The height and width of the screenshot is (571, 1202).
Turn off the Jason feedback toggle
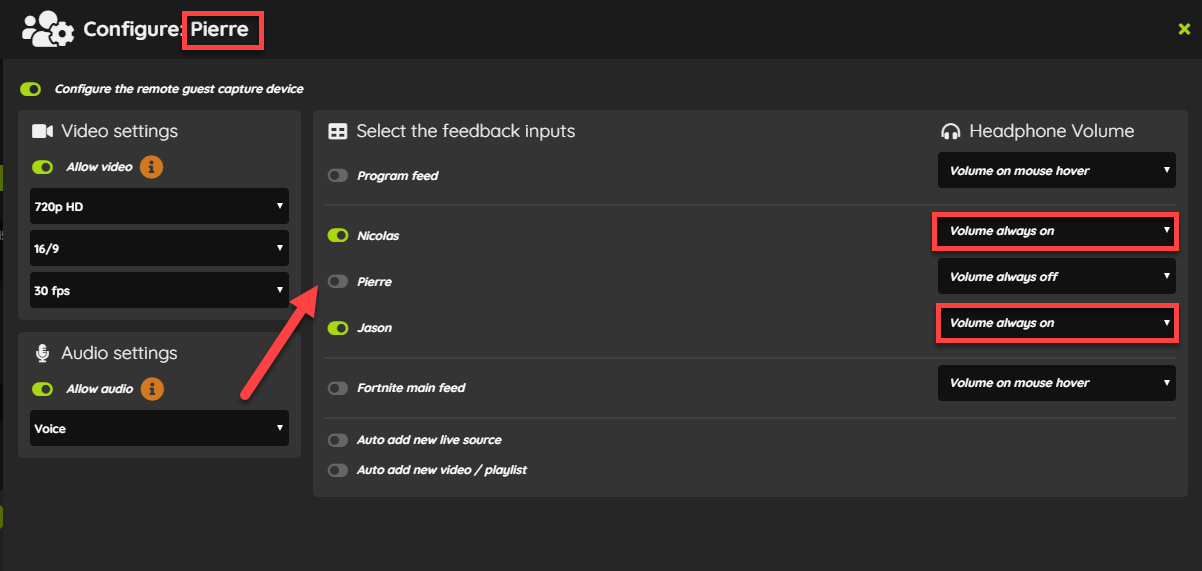coord(338,328)
